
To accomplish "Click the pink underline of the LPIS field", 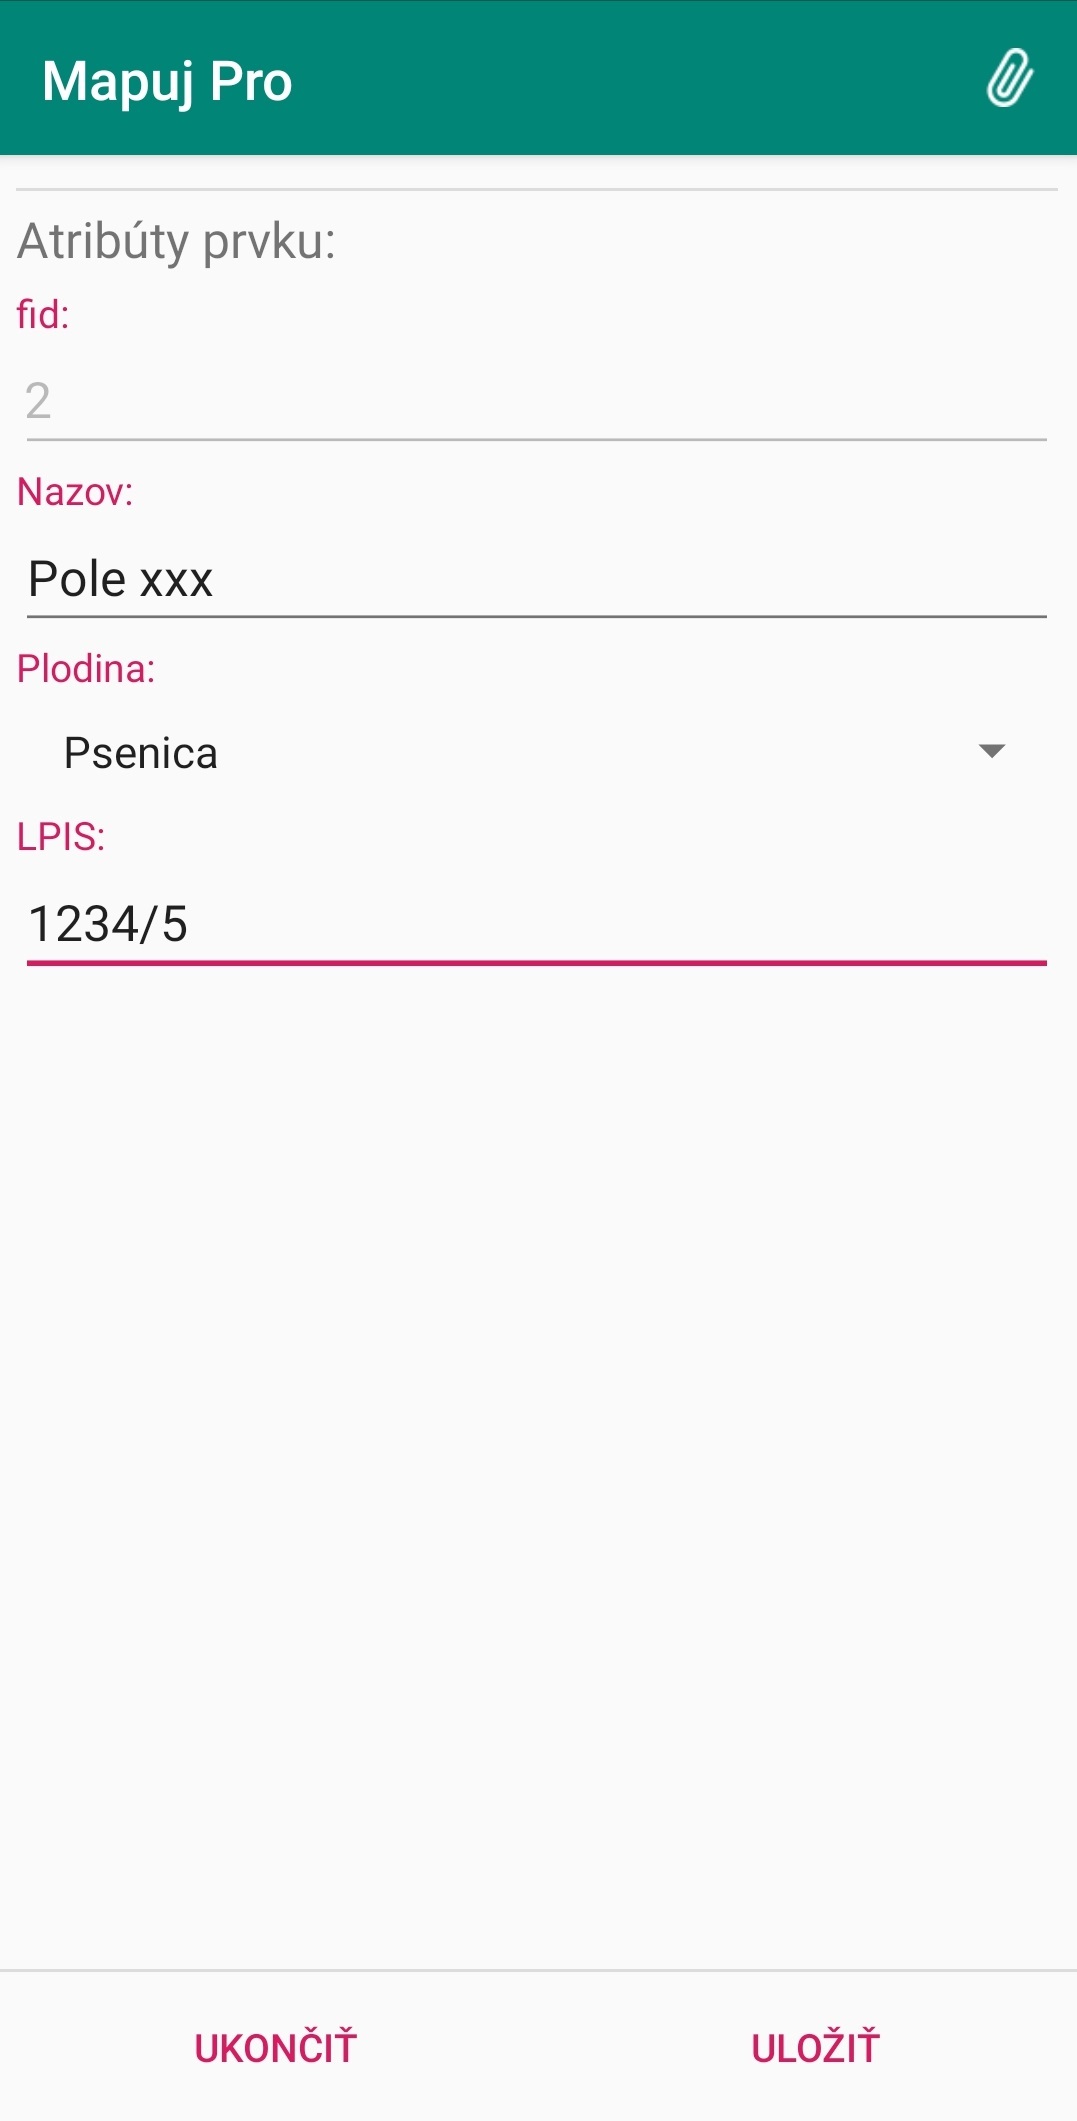I will (x=536, y=963).
